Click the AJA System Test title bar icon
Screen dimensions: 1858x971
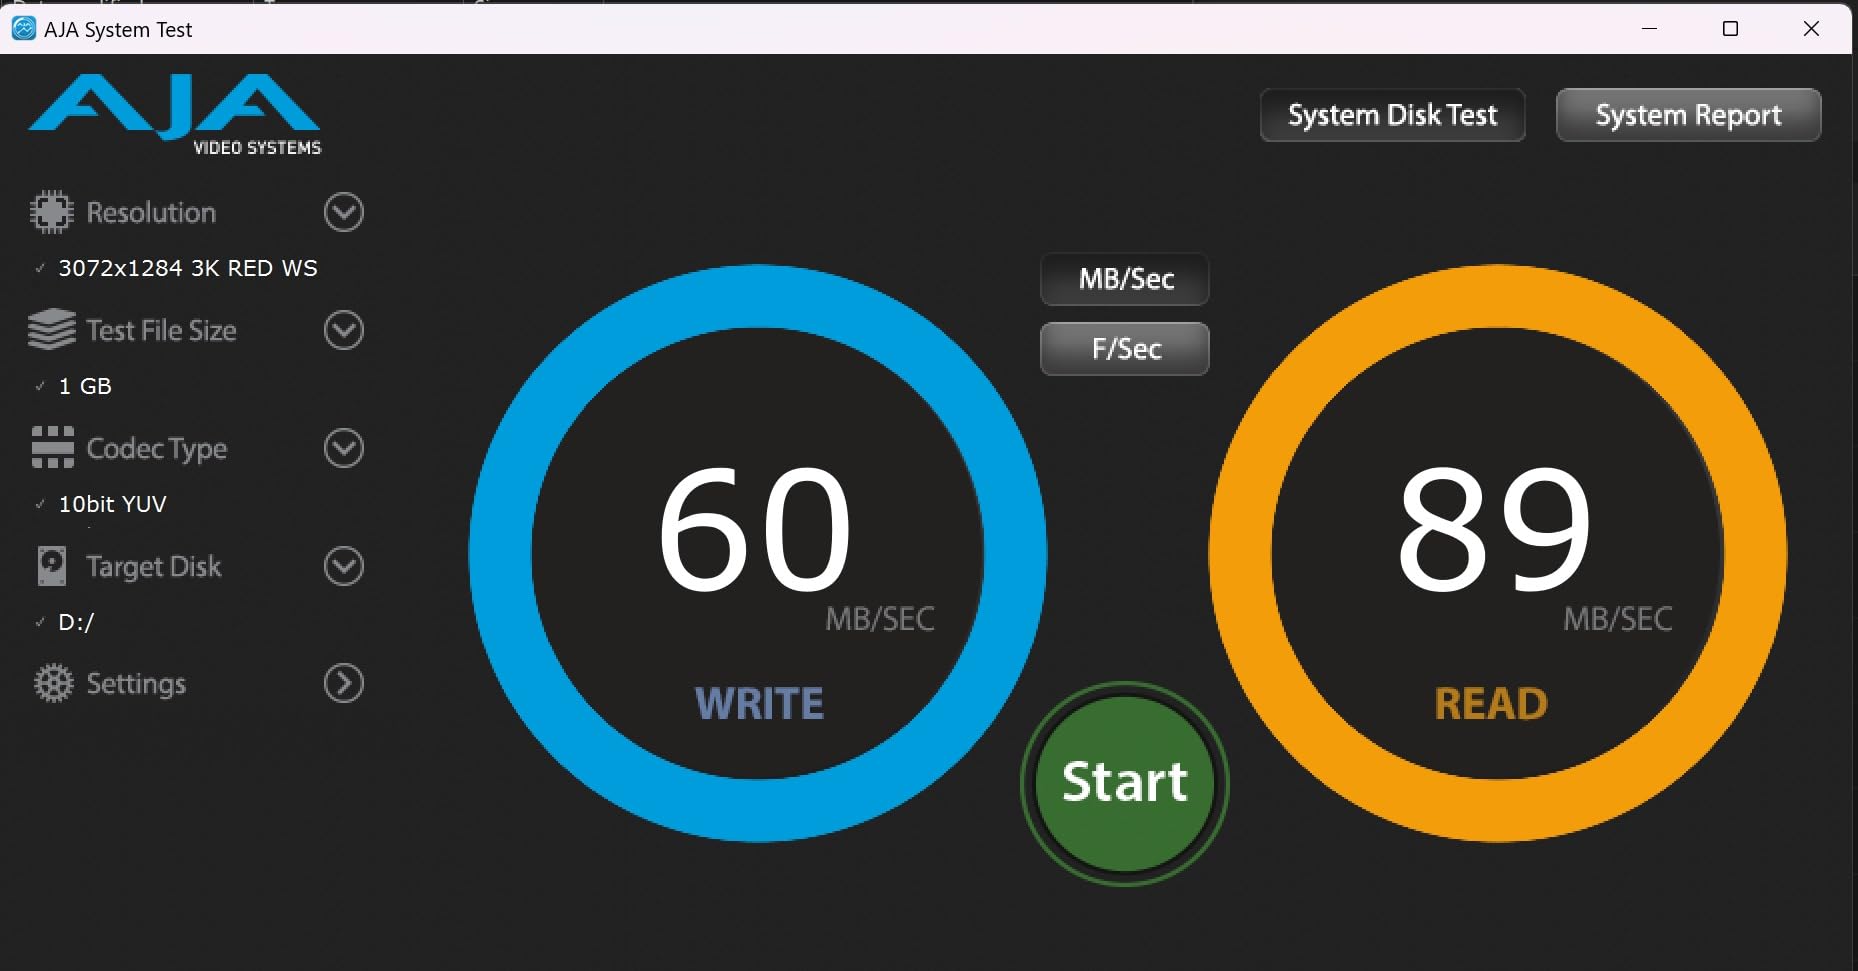pyautogui.click(x=23, y=29)
